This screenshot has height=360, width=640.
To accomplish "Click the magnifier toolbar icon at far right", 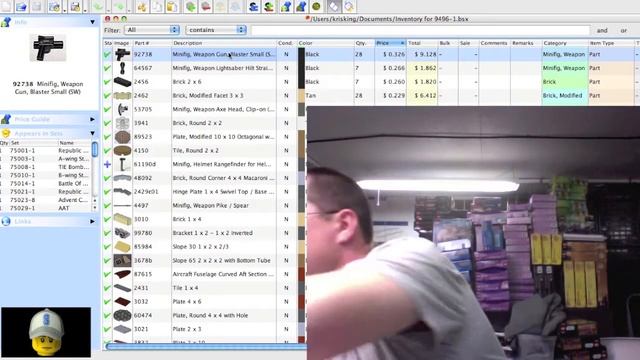I will 349,6.
